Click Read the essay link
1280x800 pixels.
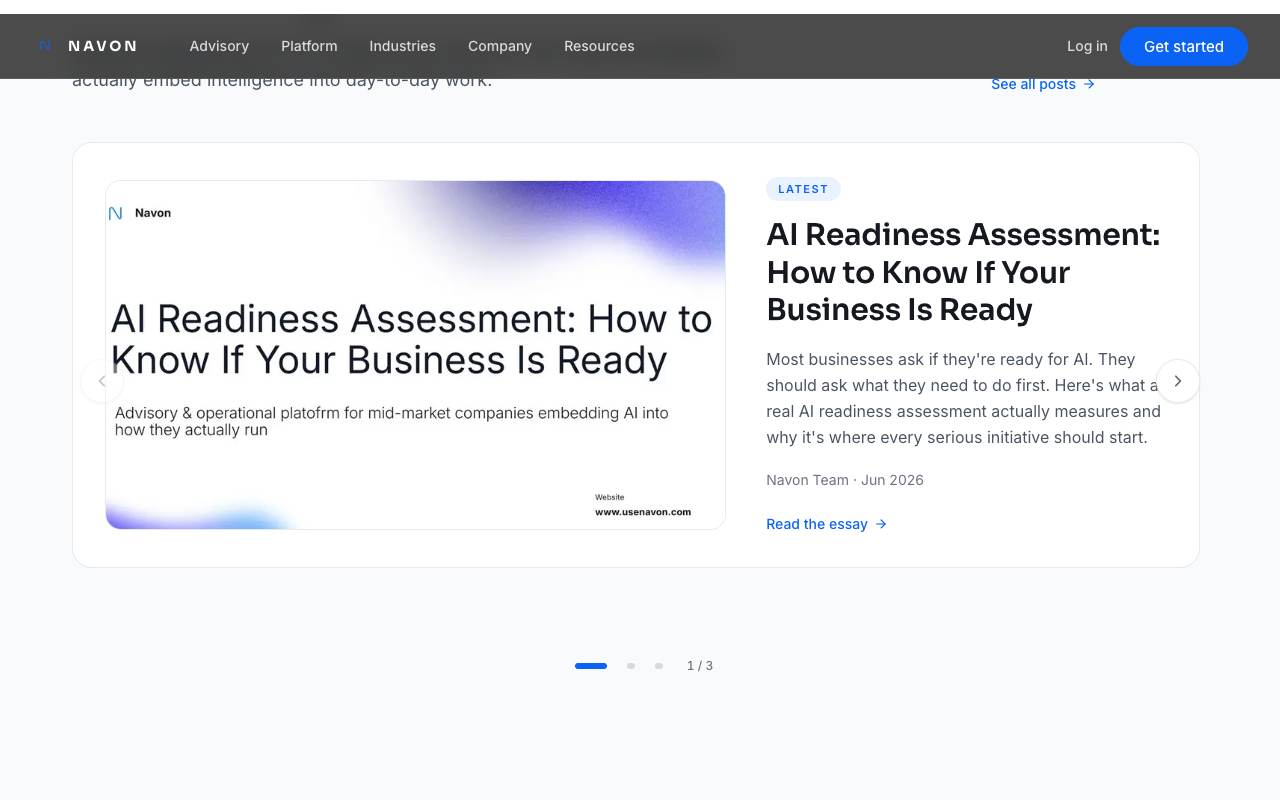click(826, 524)
